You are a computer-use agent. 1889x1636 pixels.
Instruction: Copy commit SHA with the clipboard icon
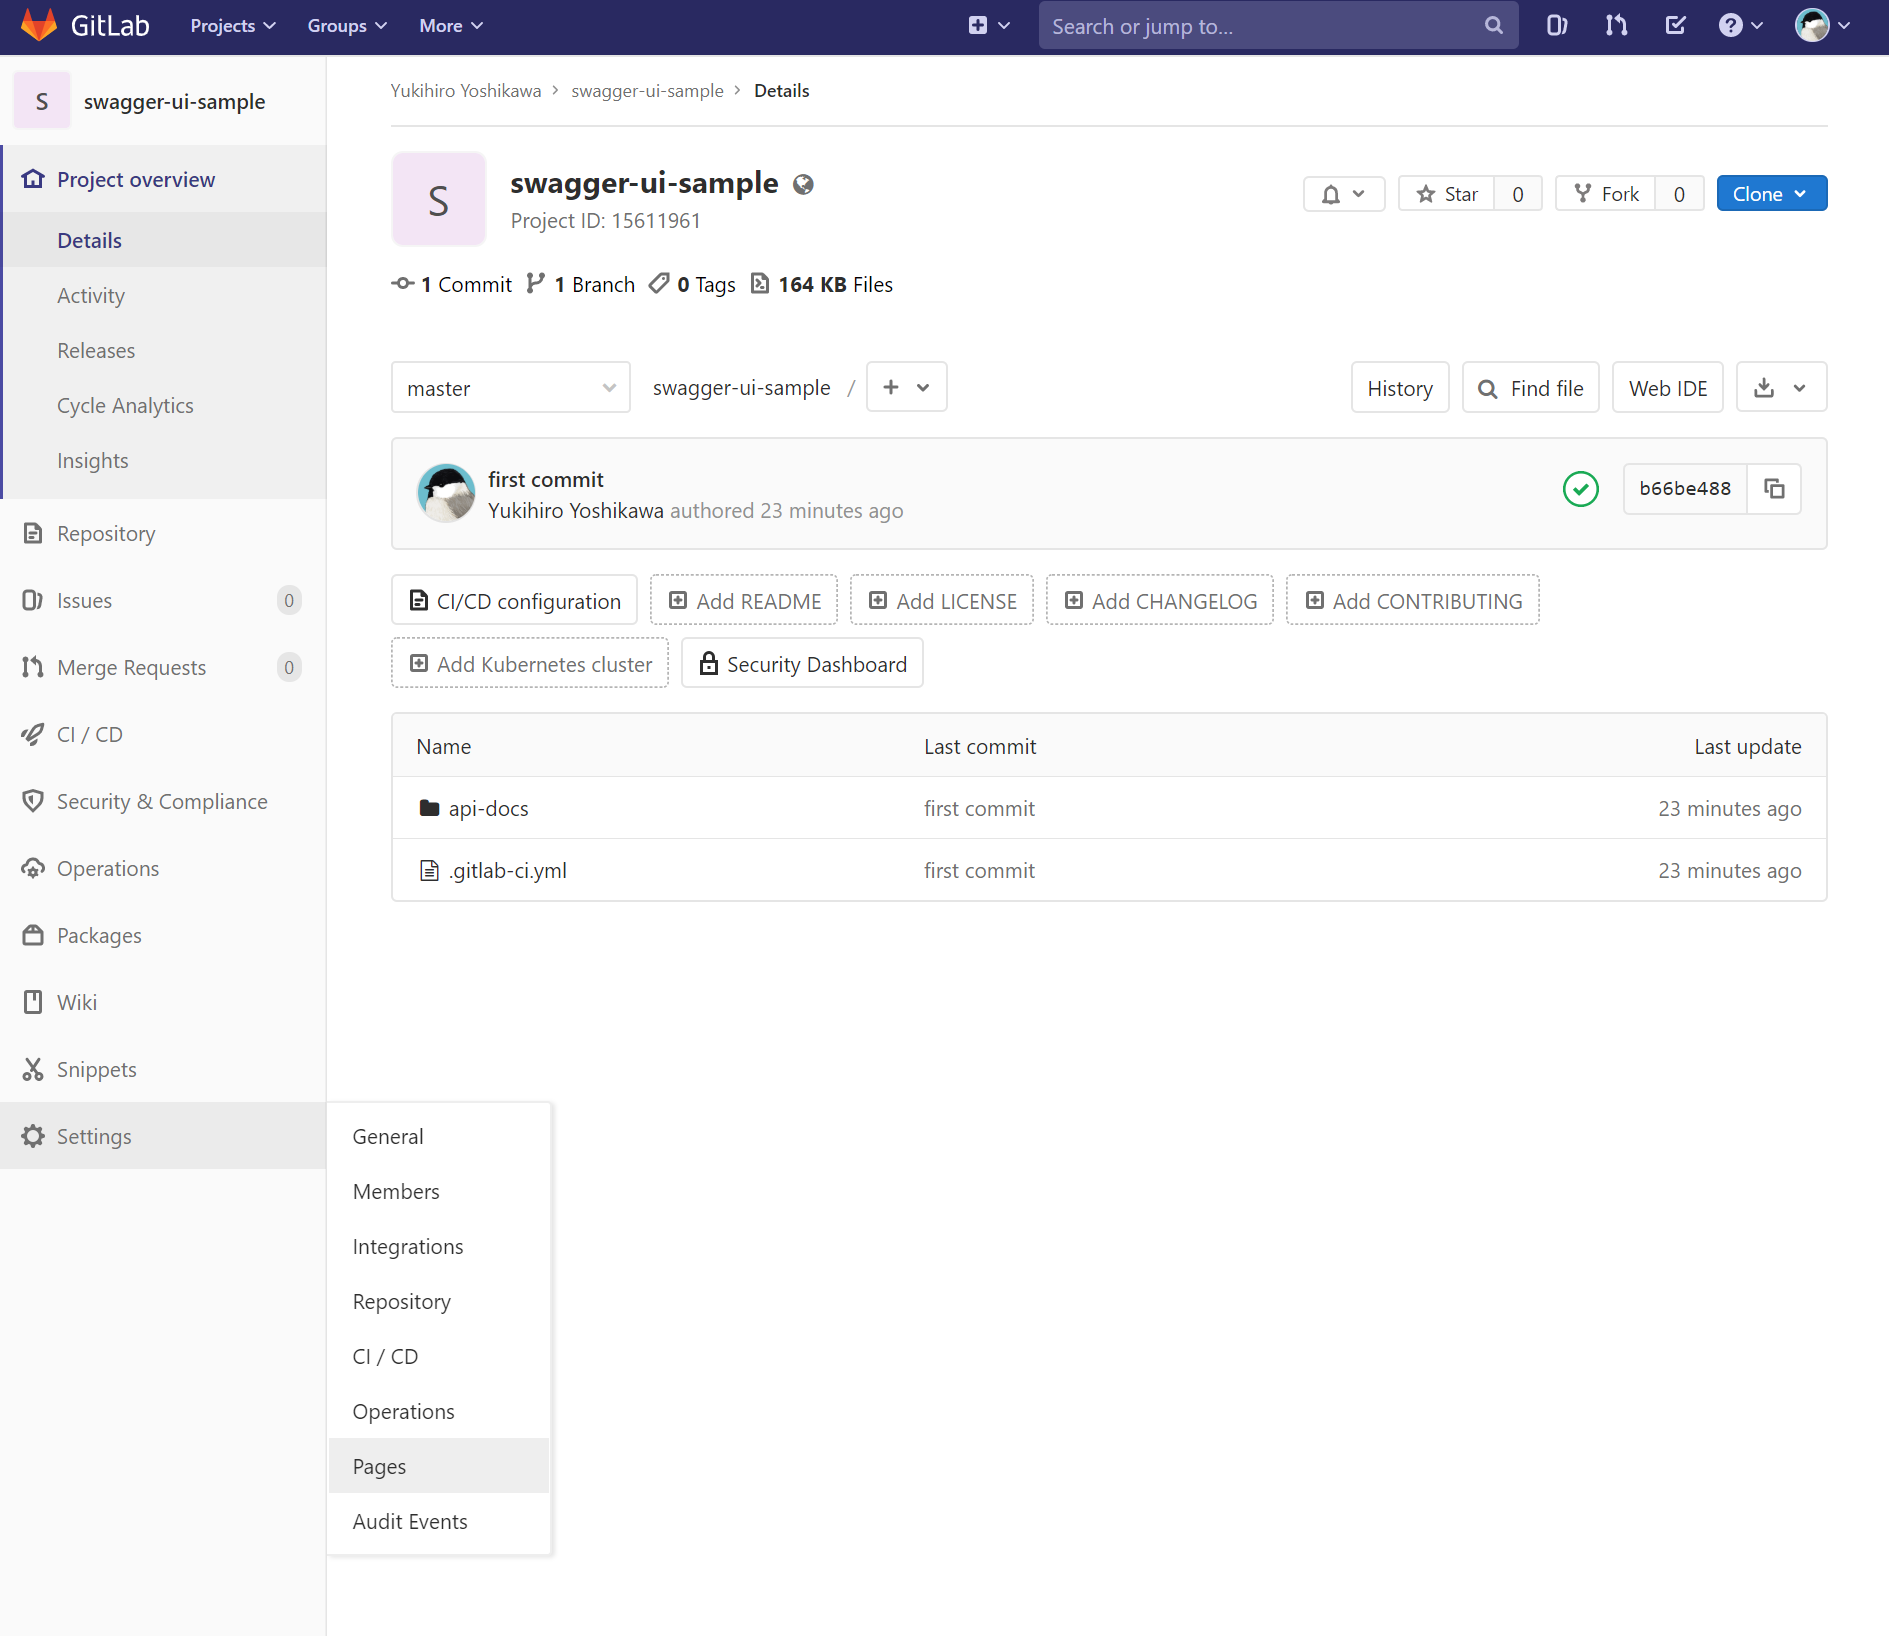coord(1774,489)
